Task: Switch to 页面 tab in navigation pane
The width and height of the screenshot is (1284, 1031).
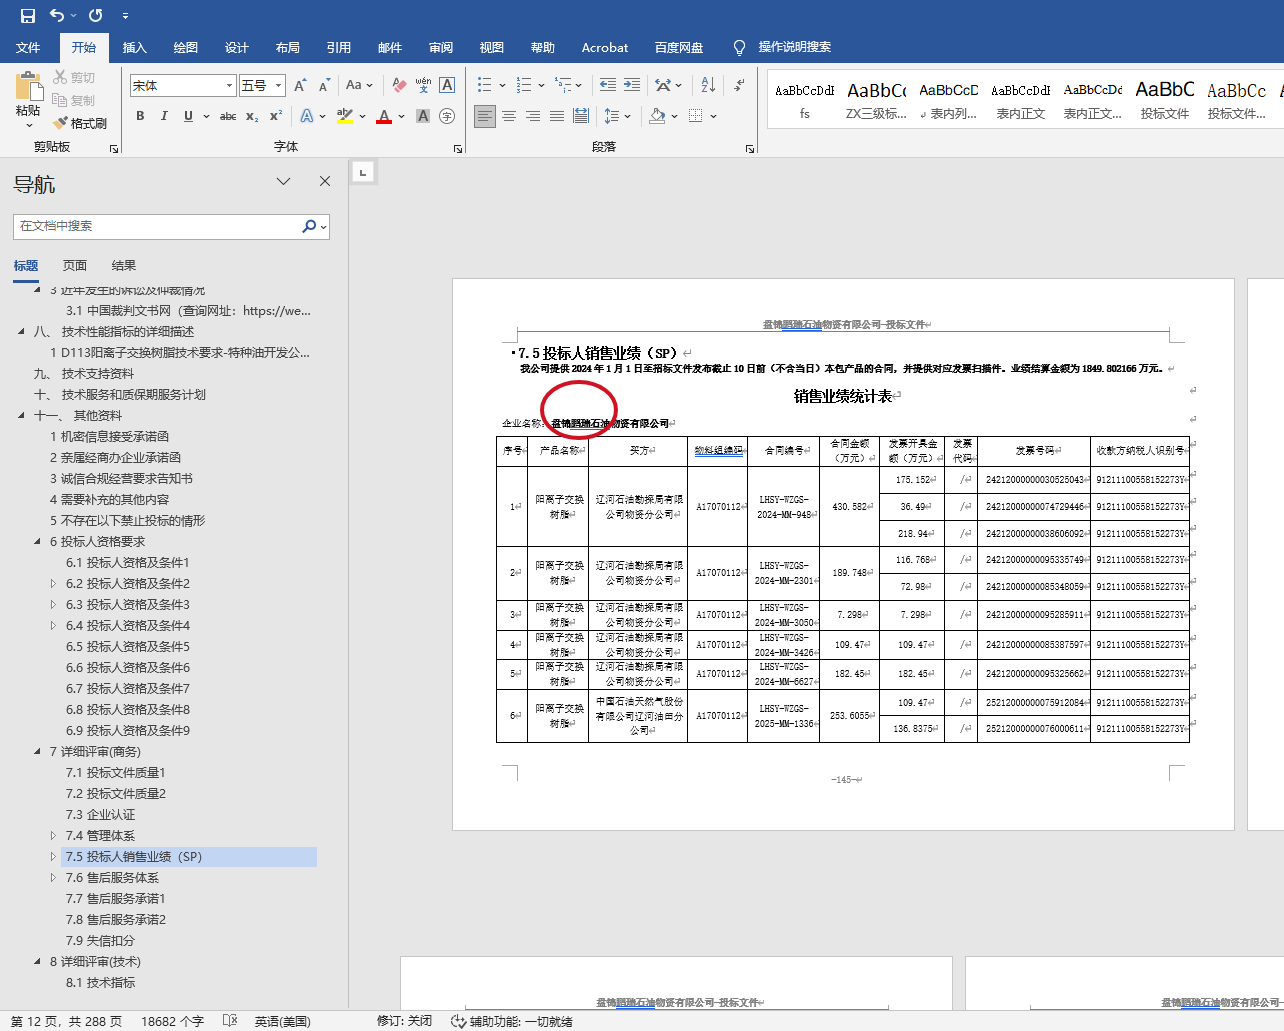Action: [x=75, y=265]
